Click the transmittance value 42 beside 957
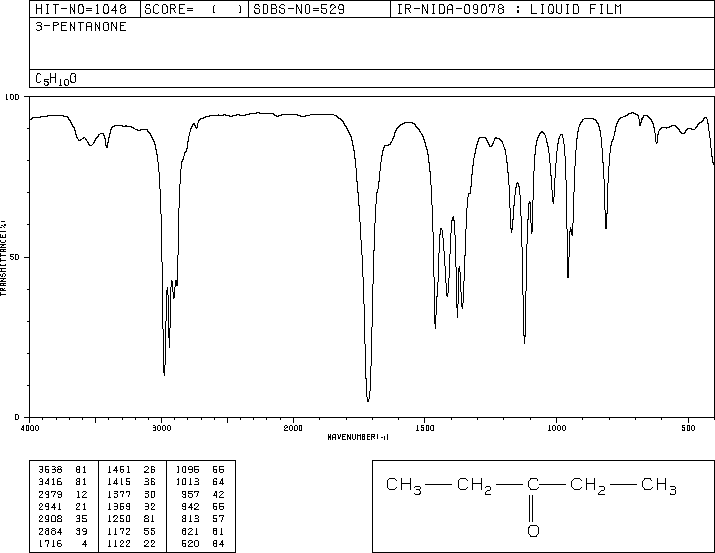715x553 pixels. click(218, 494)
